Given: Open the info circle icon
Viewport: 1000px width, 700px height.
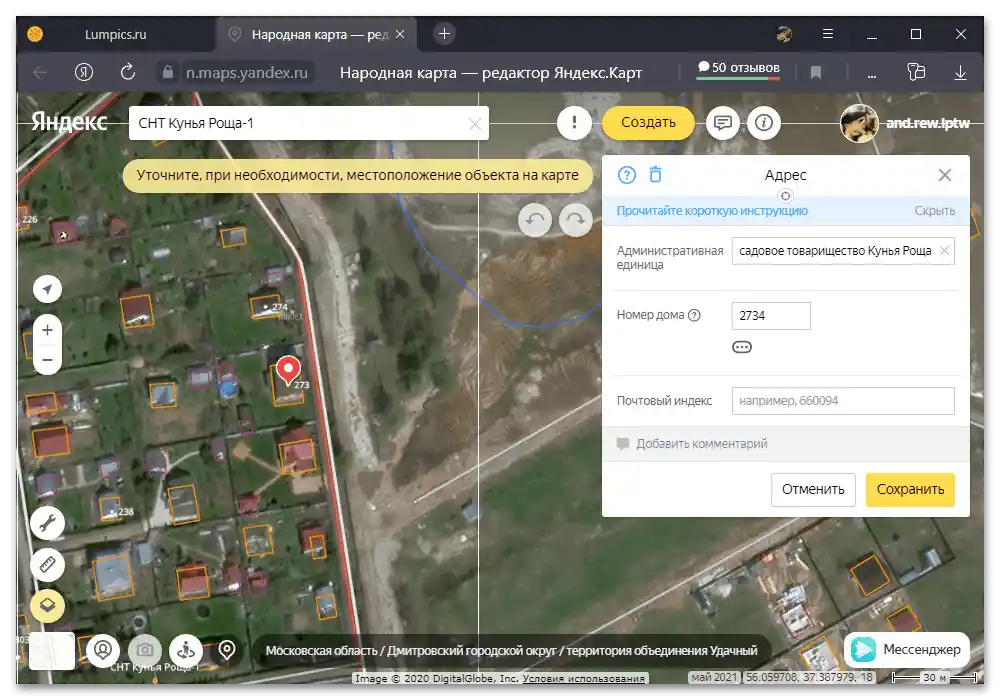Looking at the screenshot, I should (764, 122).
